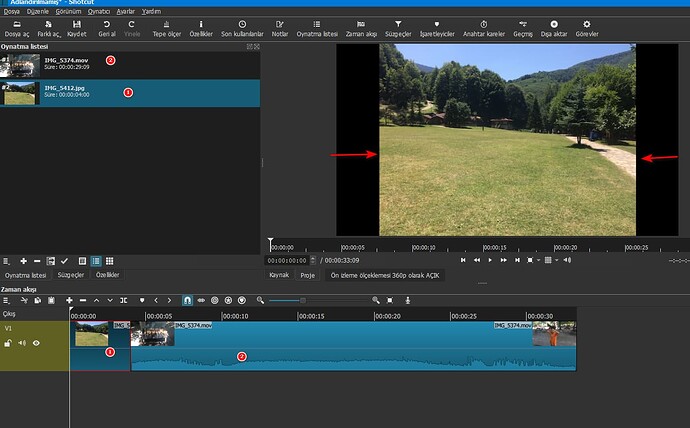
Task: Start playback with the play button
Action: [x=490, y=260]
